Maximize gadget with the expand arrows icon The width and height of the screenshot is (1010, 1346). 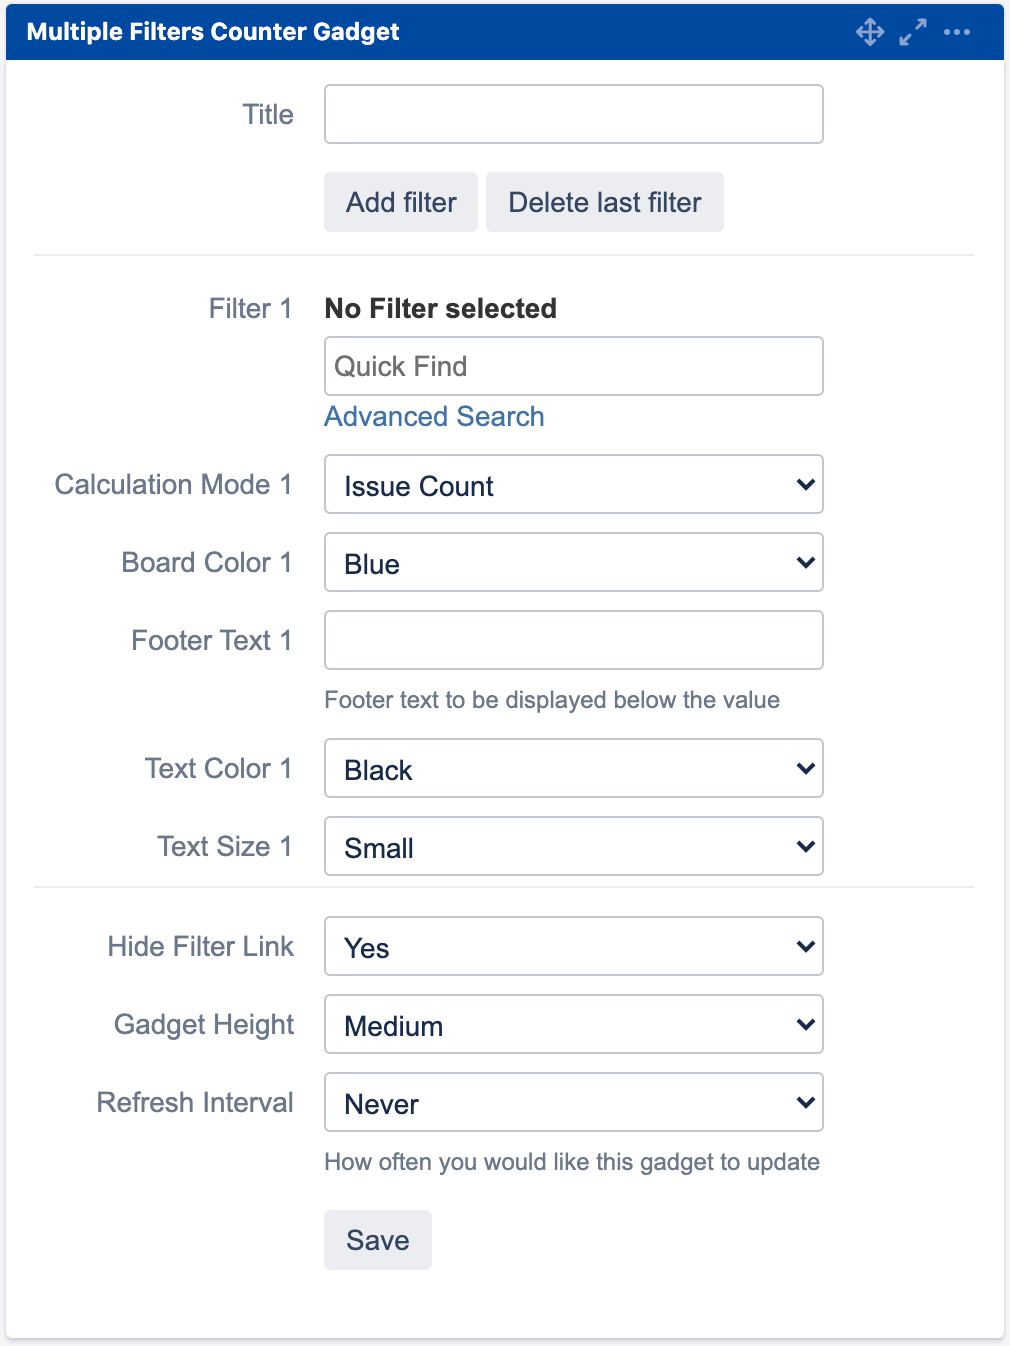point(913,32)
